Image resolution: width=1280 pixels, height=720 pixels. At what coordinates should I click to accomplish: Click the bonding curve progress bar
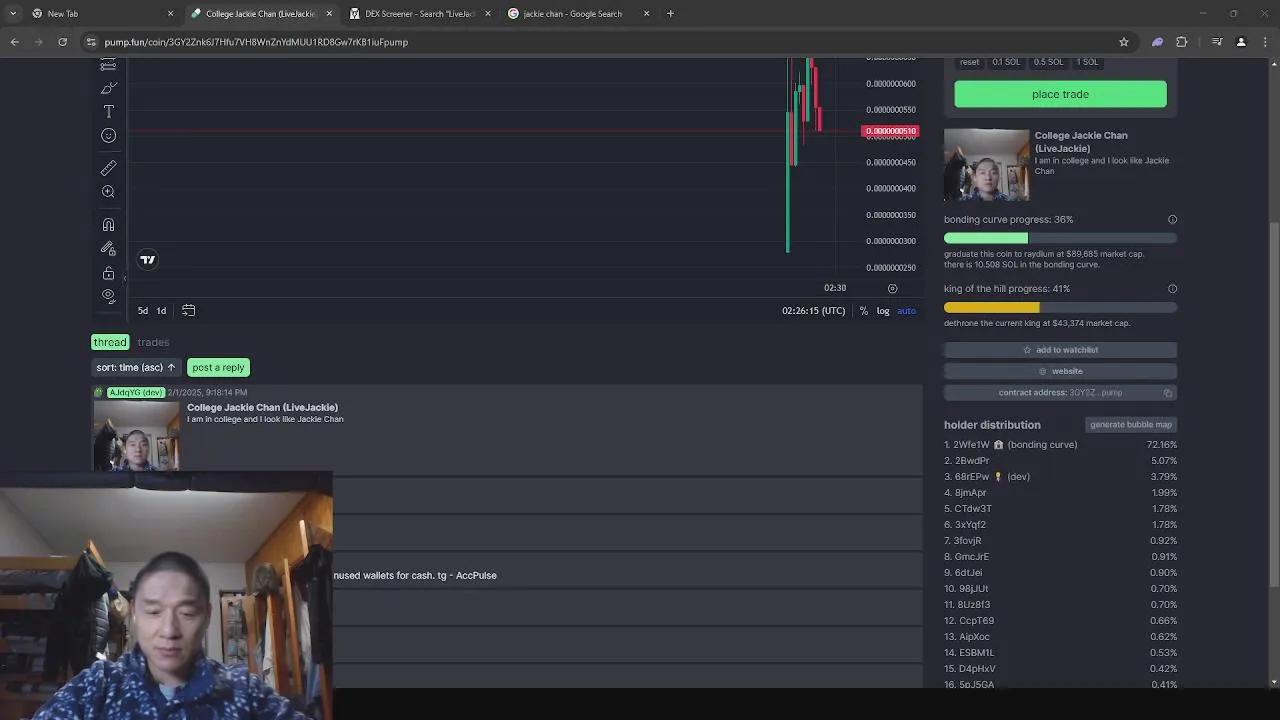pos(1060,237)
